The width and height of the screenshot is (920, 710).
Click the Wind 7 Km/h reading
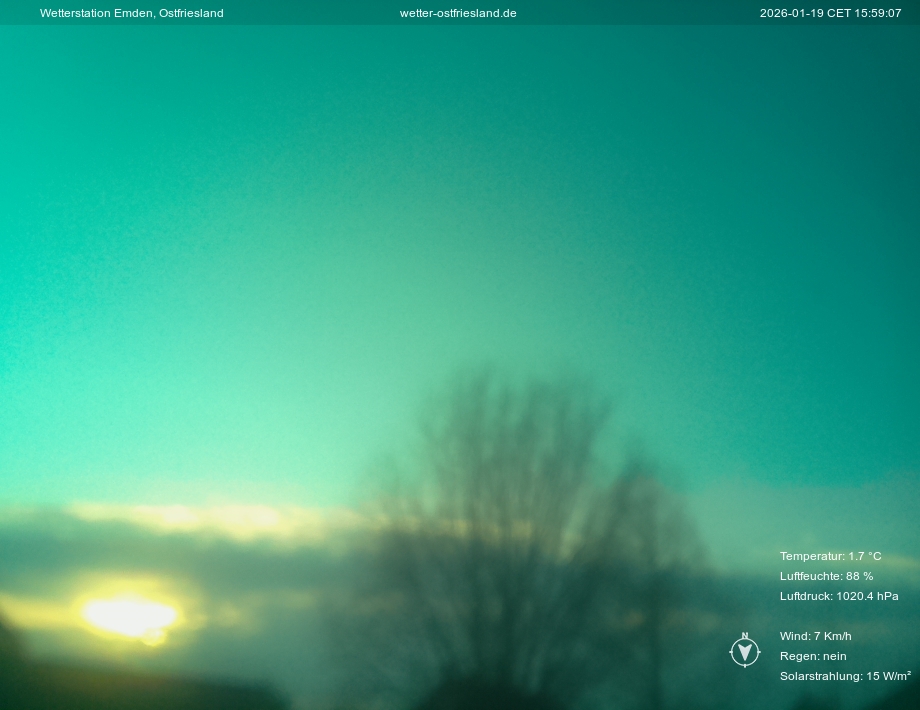click(815, 636)
